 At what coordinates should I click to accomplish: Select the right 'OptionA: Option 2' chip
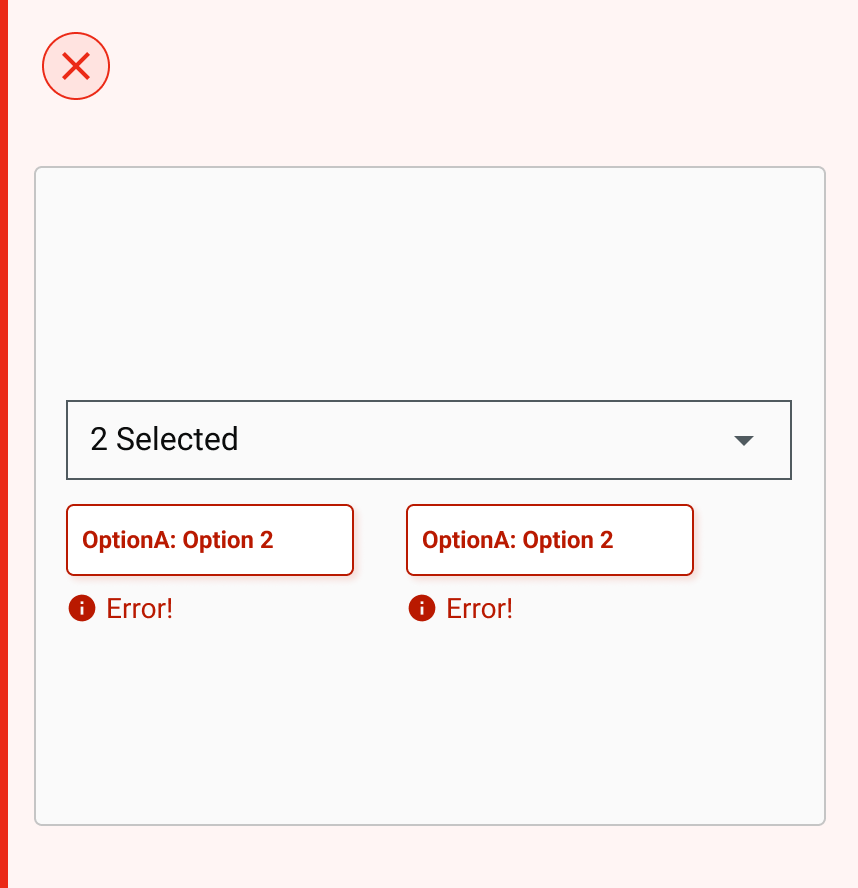(x=550, y=540)
